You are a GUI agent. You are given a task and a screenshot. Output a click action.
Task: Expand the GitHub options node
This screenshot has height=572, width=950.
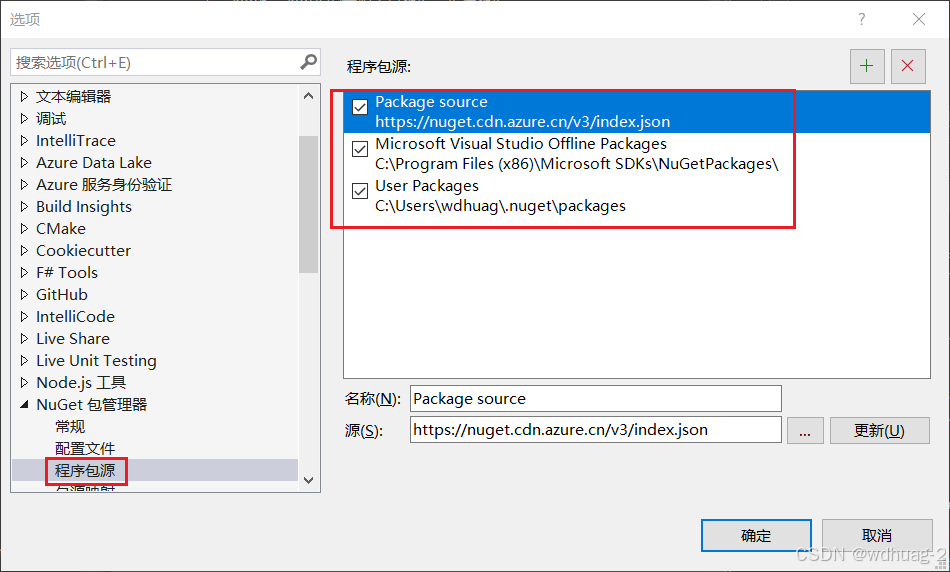[x=24, y=294]
